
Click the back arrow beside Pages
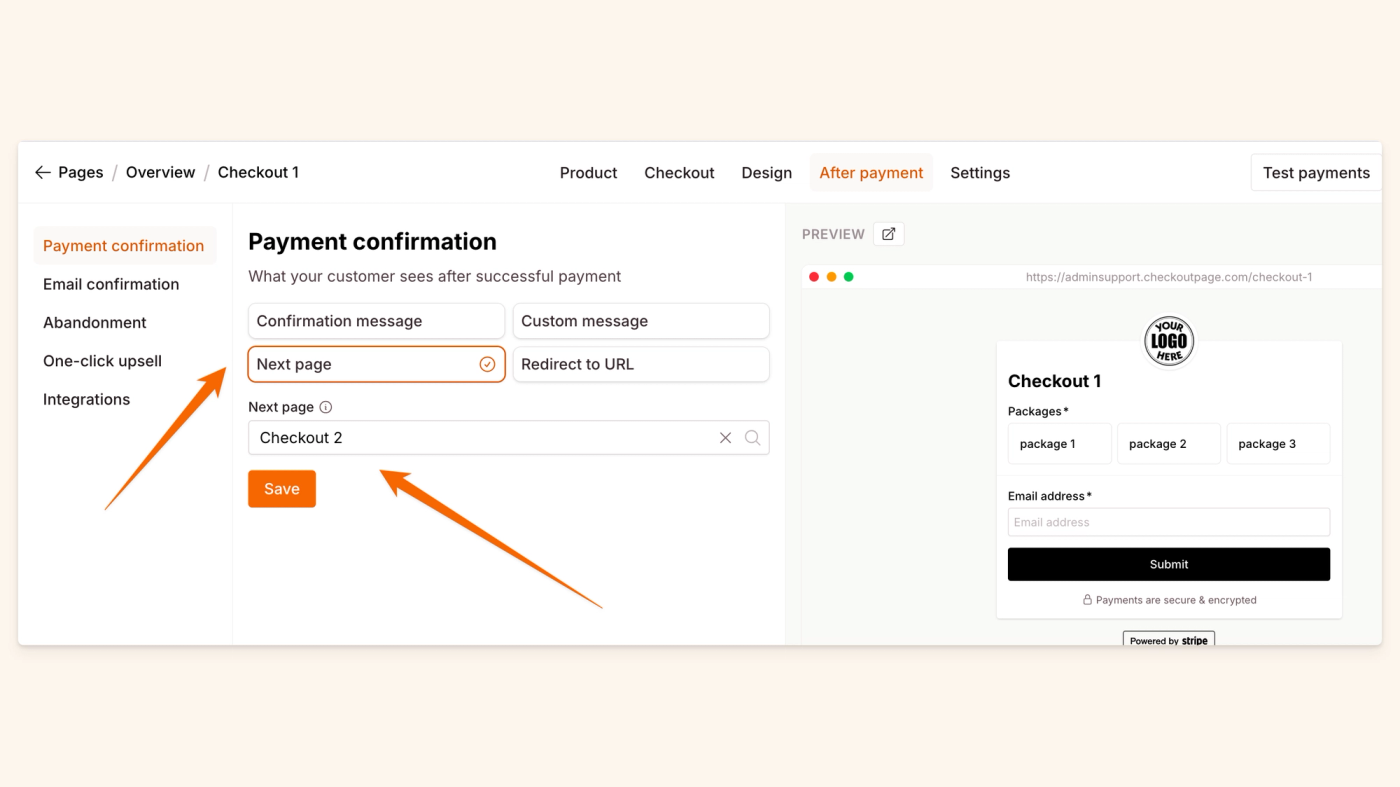click(42, 173)
